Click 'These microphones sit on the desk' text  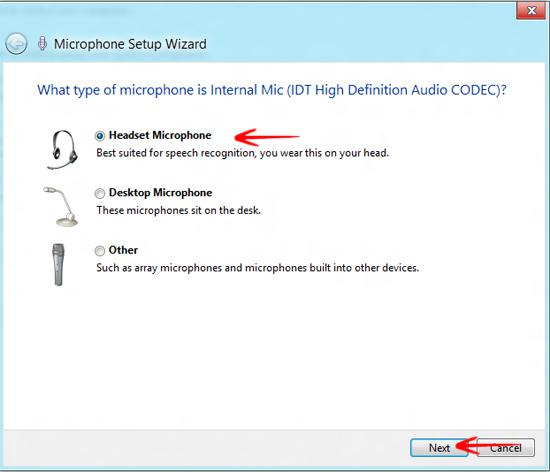click(179, 210)
